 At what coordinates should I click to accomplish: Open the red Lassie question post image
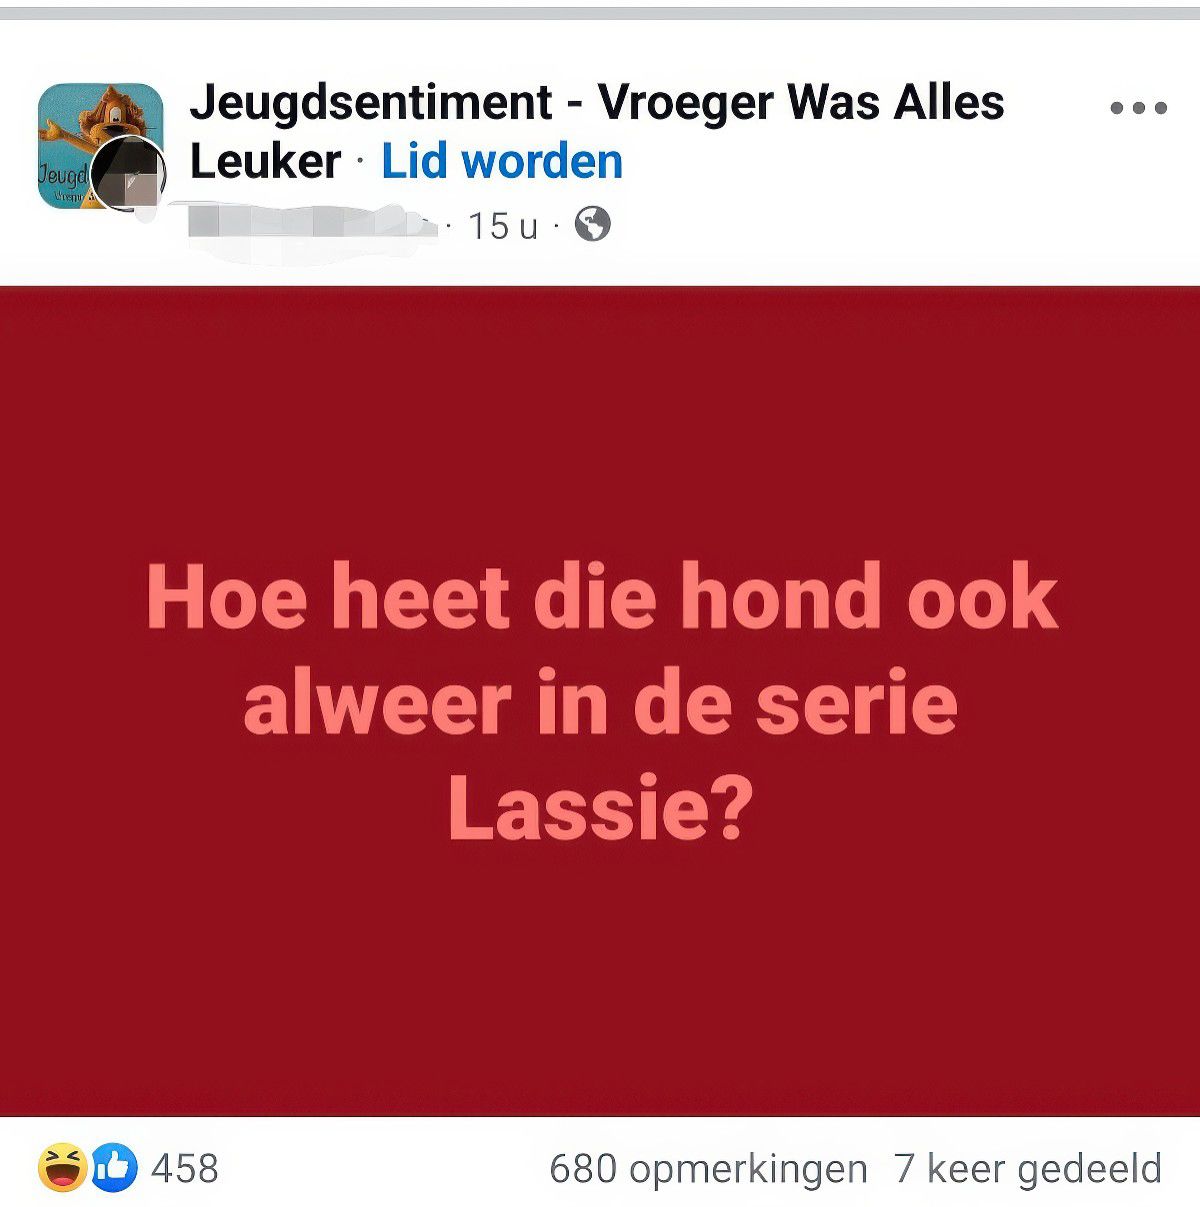coord(600,701)
